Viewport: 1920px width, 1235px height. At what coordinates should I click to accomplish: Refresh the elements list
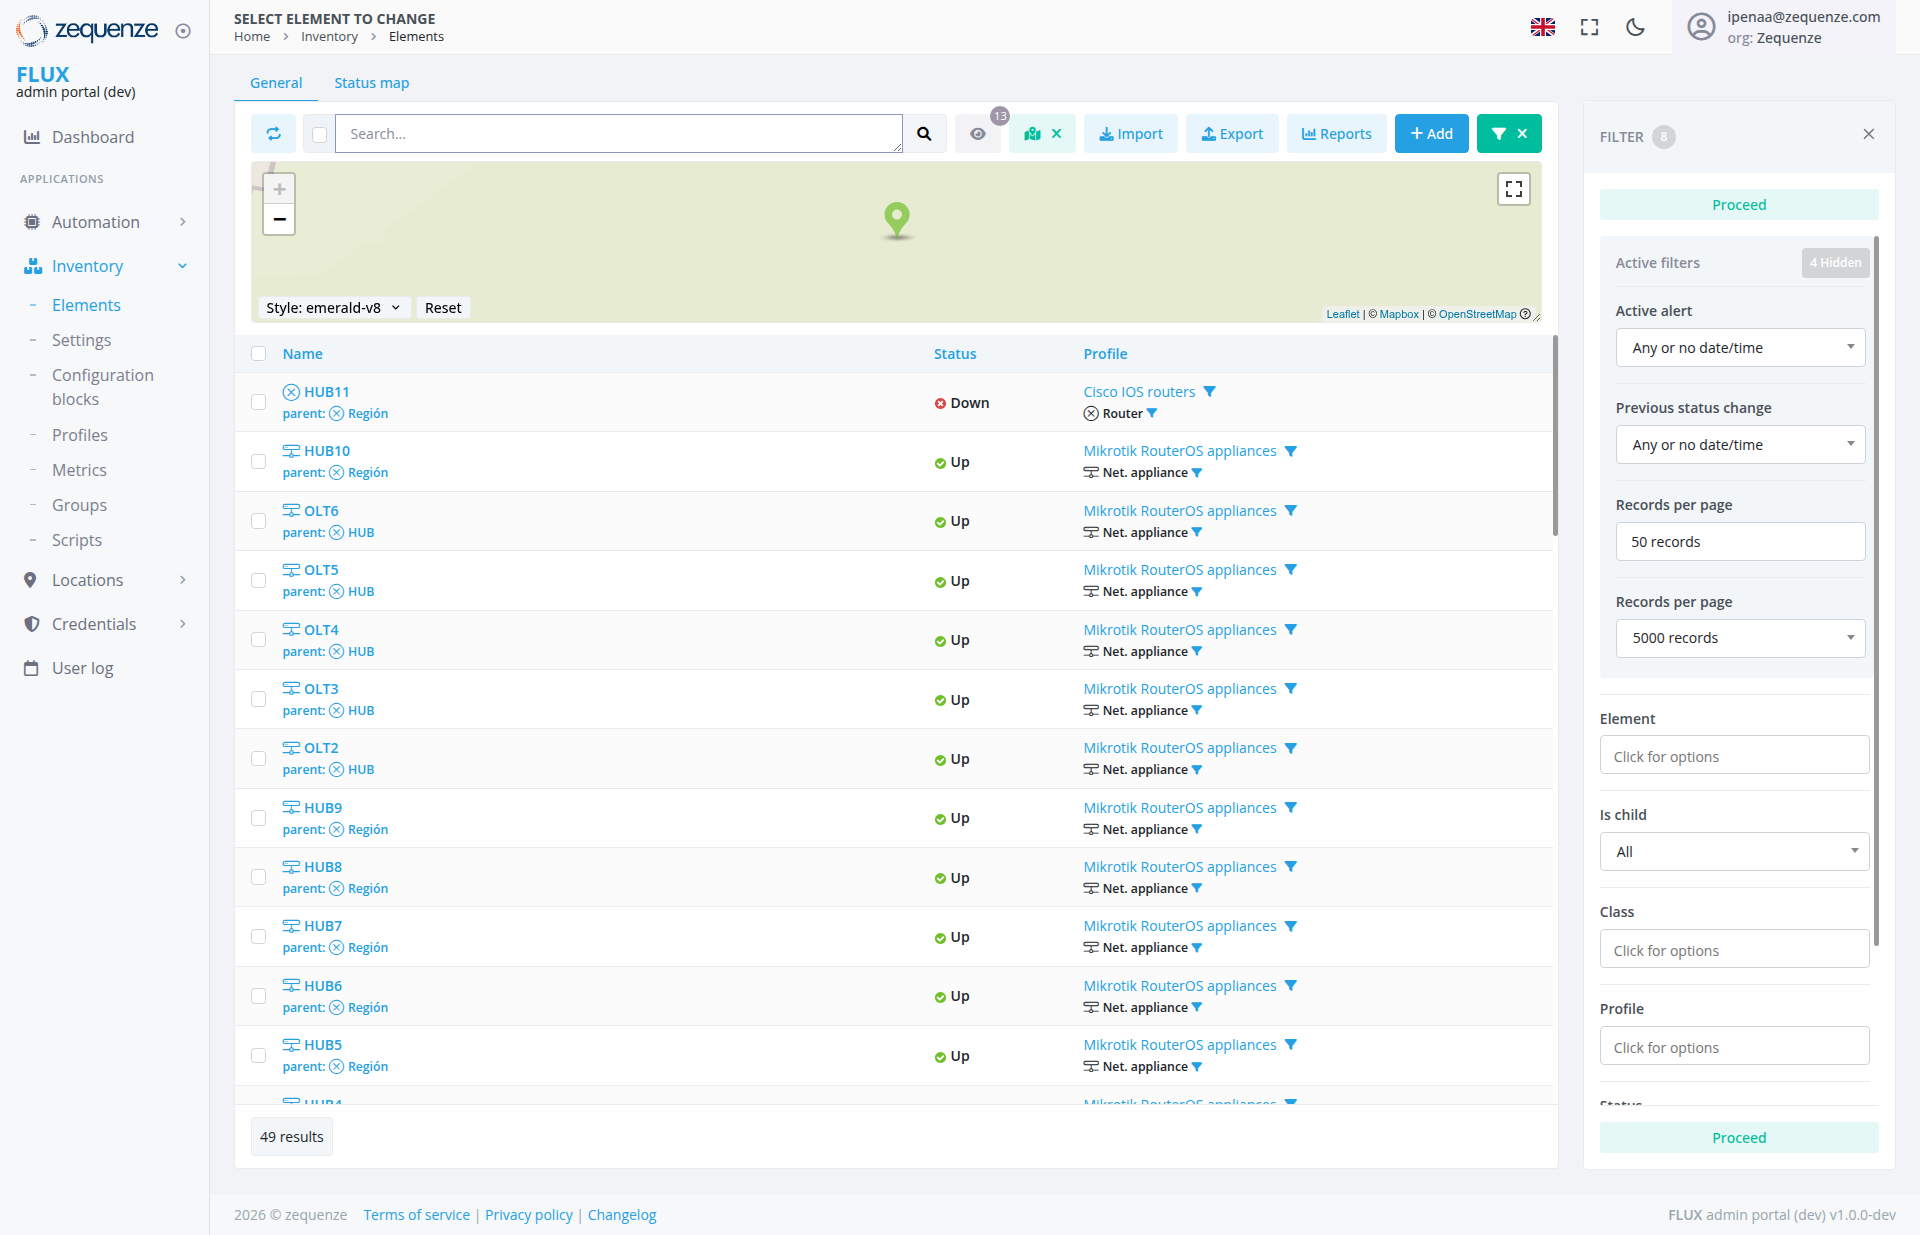273,133
